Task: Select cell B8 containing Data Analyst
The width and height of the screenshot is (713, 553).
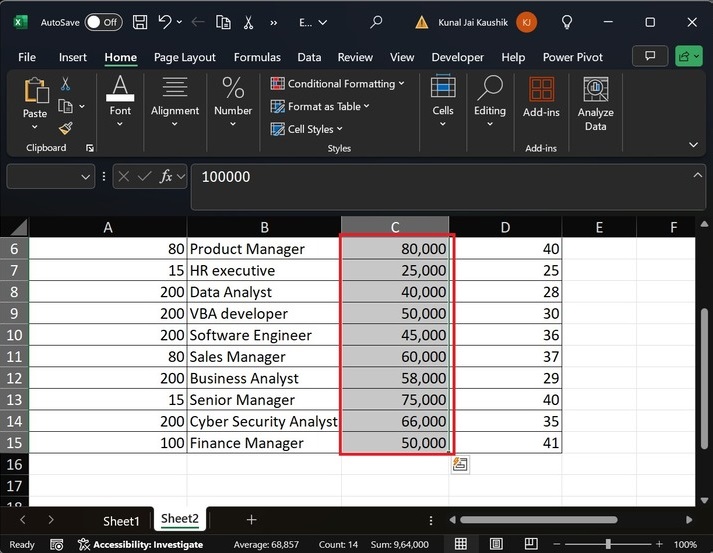Action: (x=264, y=292)
